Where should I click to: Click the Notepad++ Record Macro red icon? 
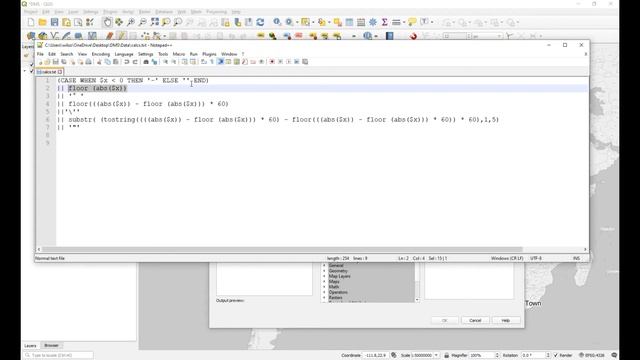click(272, 62)
